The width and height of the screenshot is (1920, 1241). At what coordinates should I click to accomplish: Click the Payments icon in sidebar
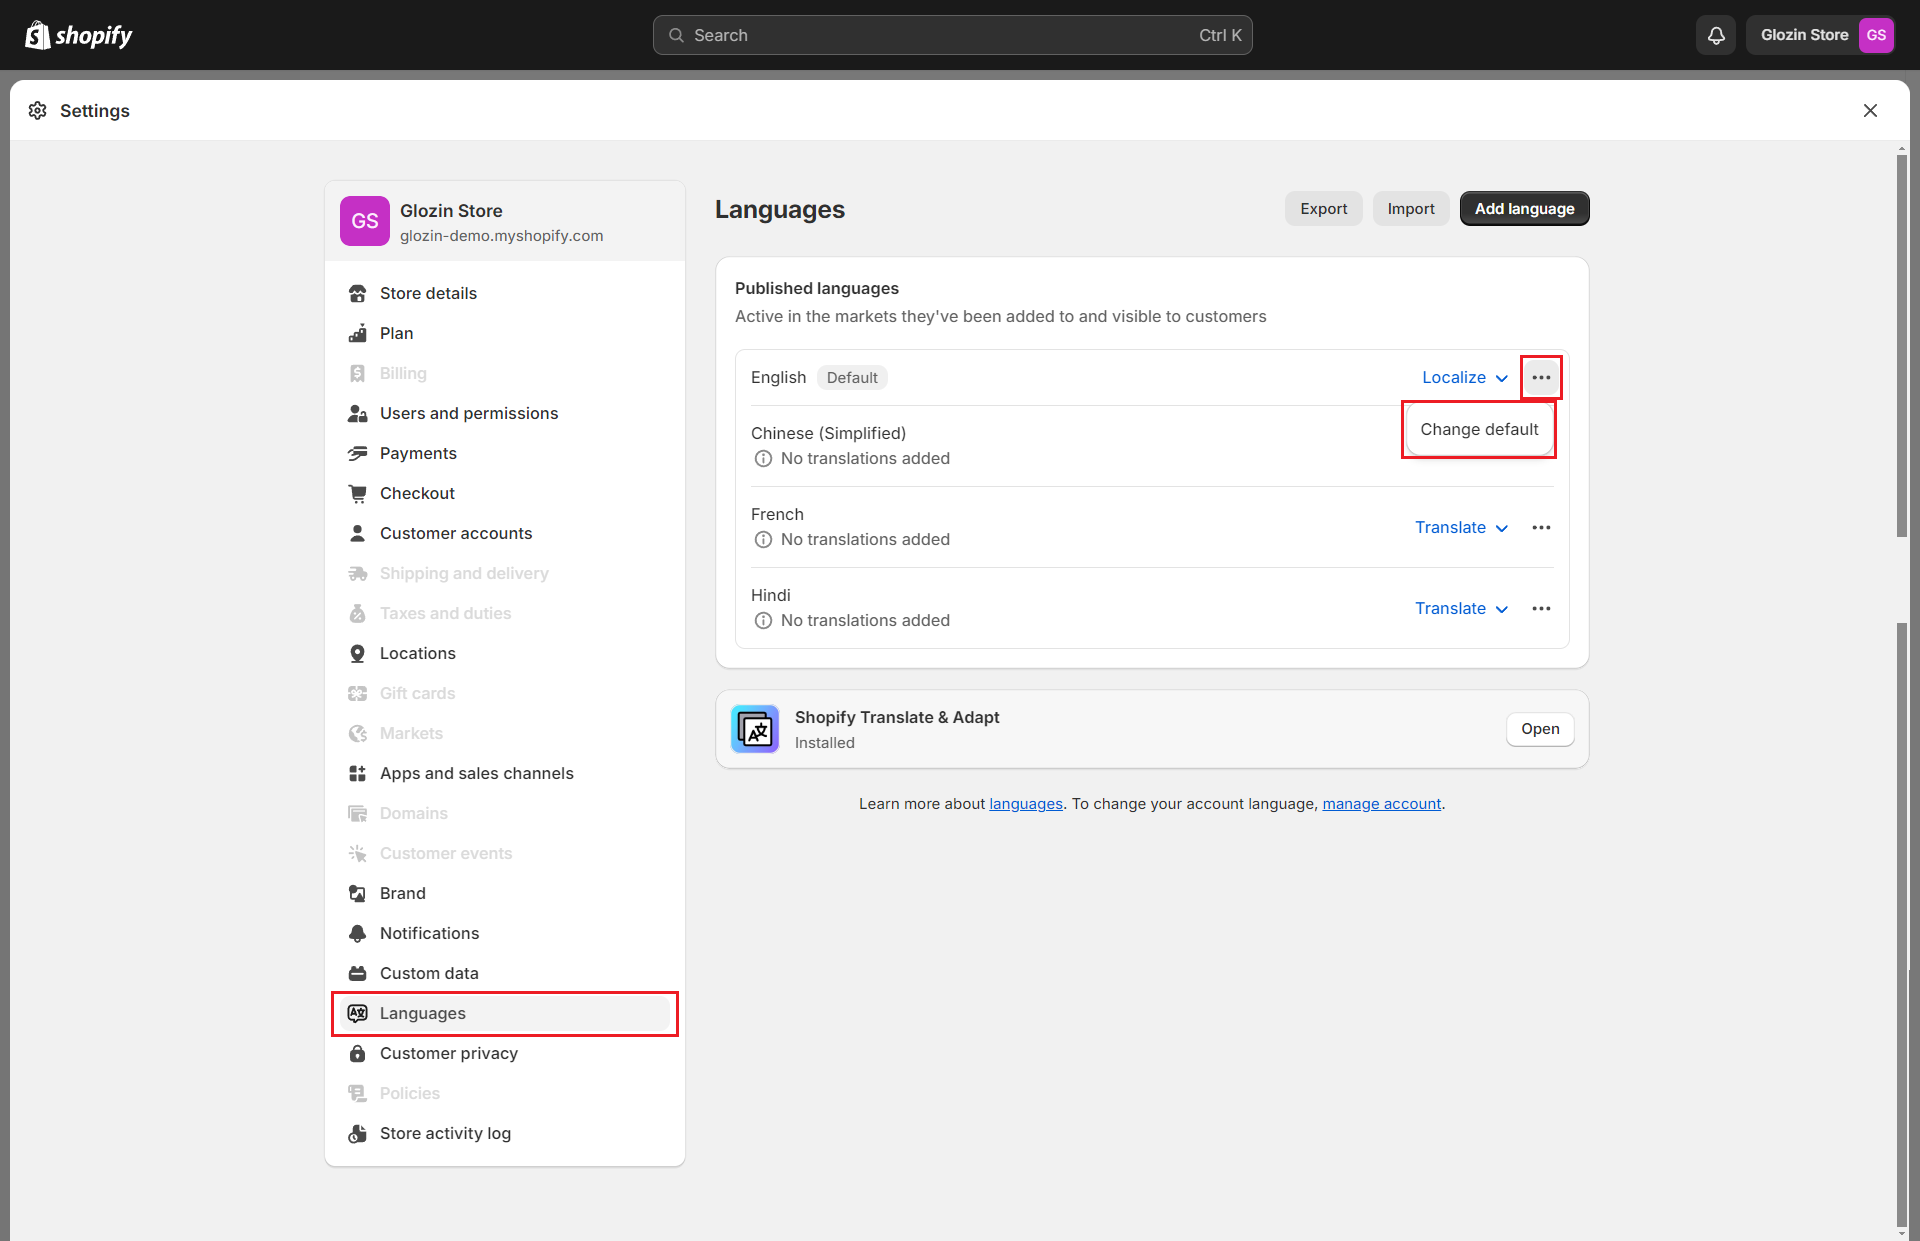[x=357, y=453]
